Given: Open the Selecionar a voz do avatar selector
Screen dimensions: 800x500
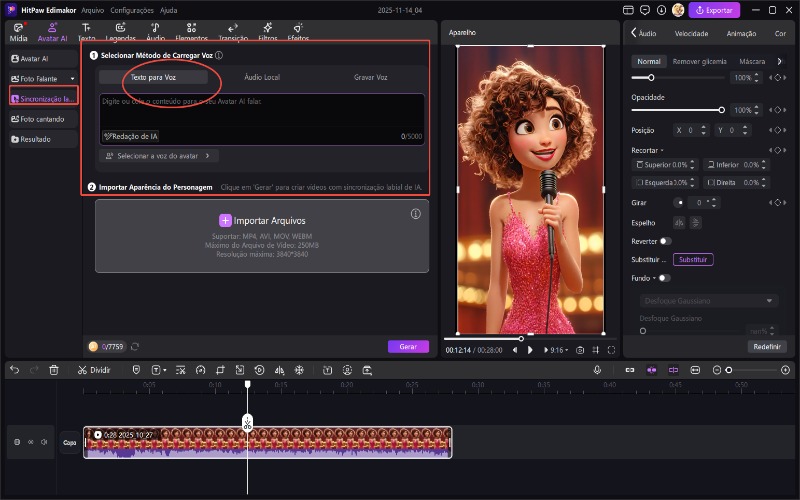Looking at the screenshot, I should click(x=160, y=155).
